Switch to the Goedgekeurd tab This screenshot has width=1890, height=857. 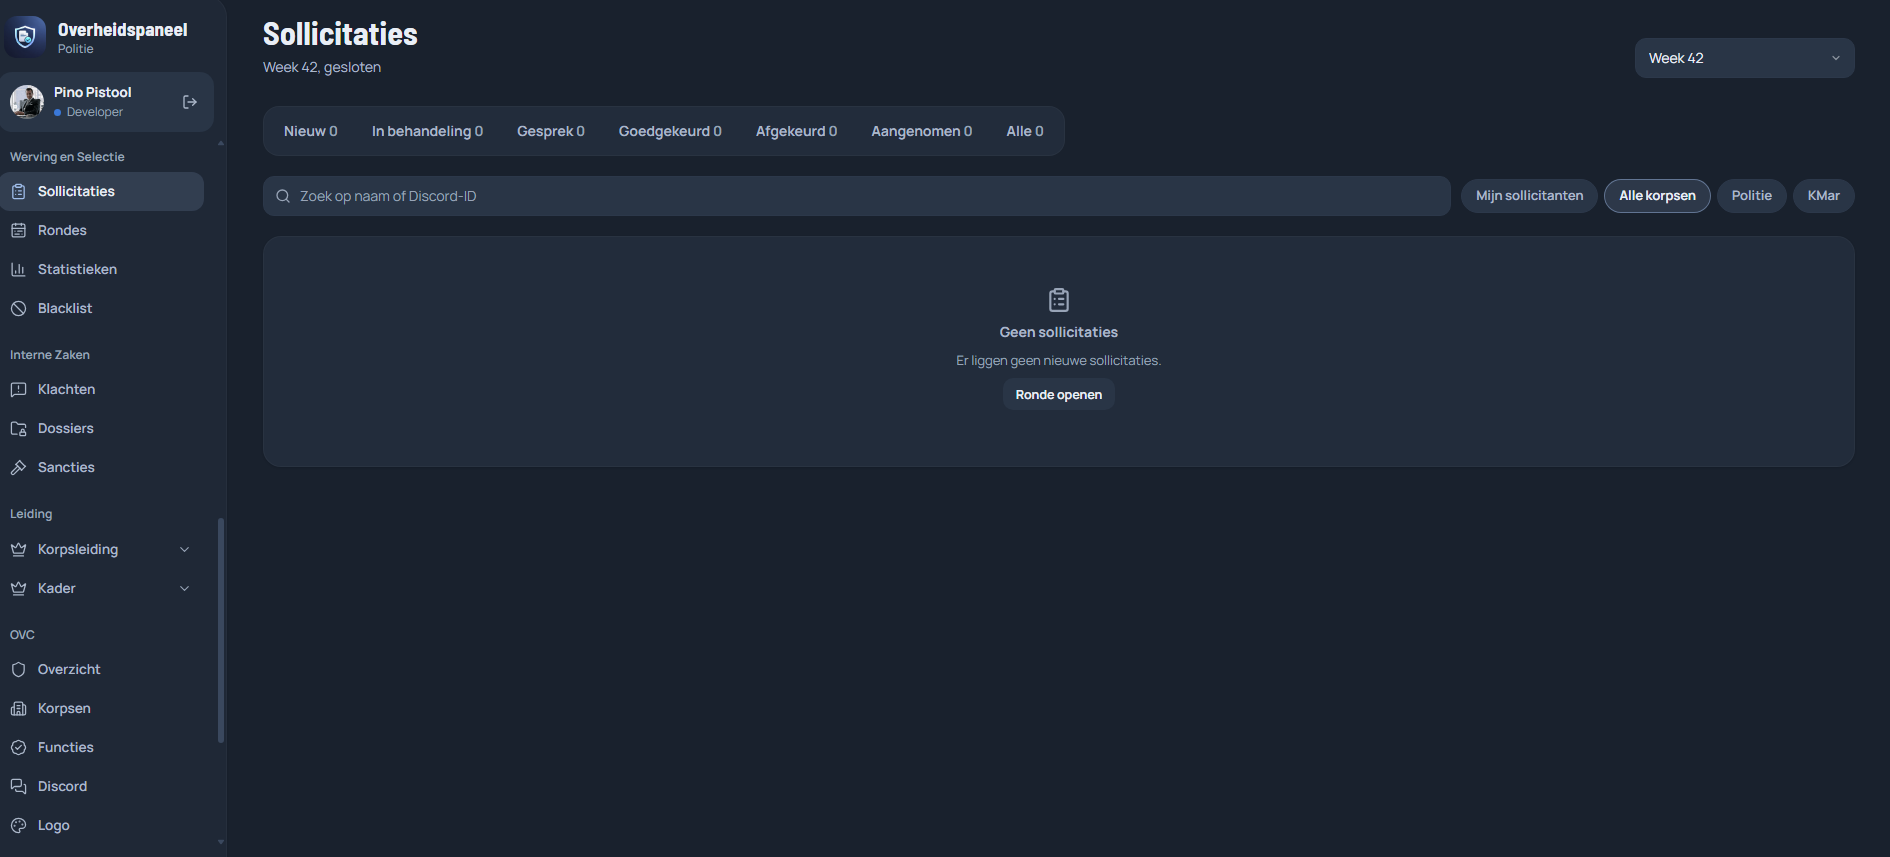(x=670, y=131)
